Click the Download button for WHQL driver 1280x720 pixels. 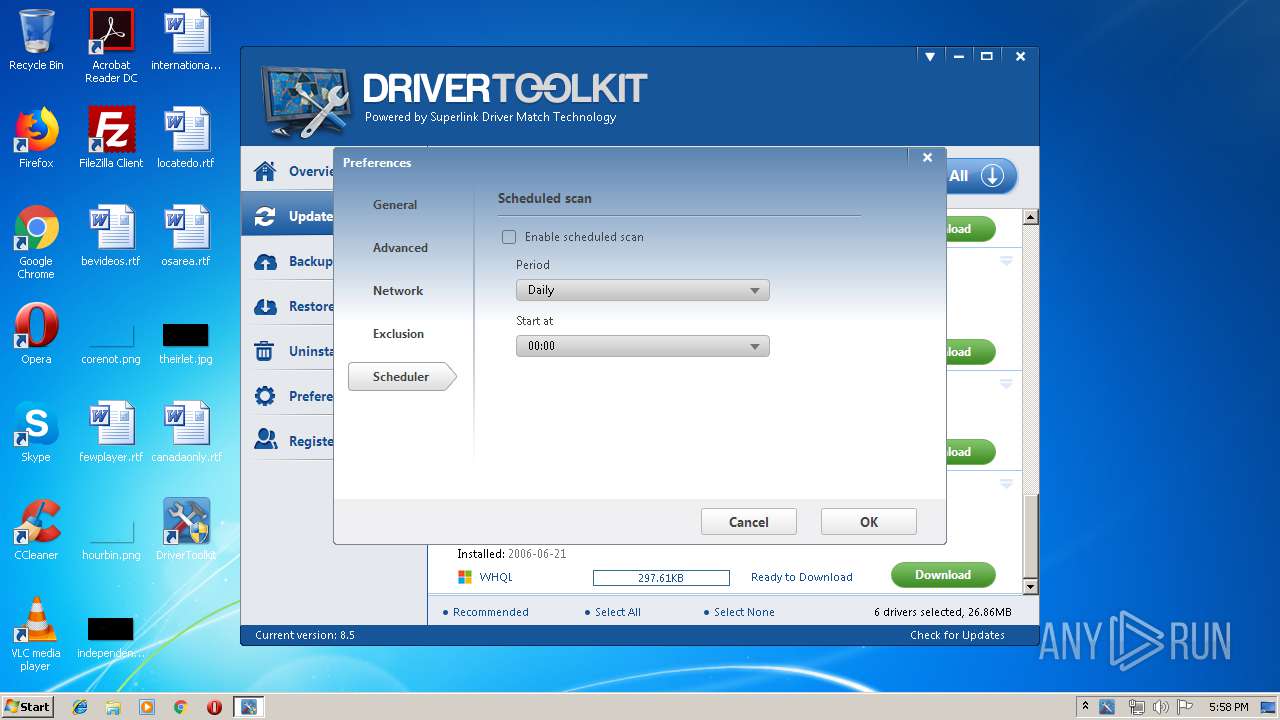point(943,575)
